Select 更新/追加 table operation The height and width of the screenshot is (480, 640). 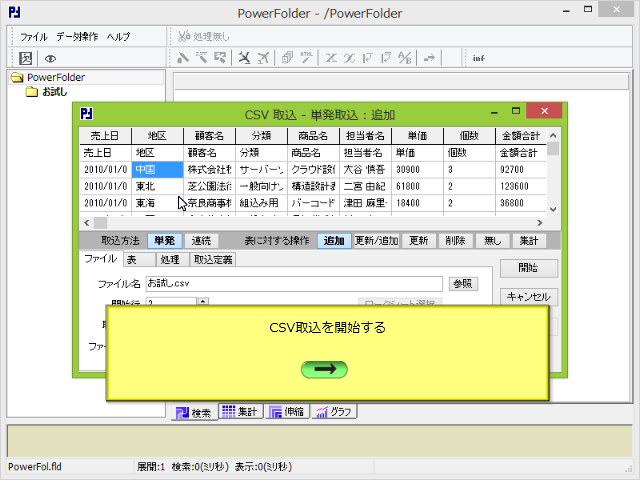(x=376, y=241)
